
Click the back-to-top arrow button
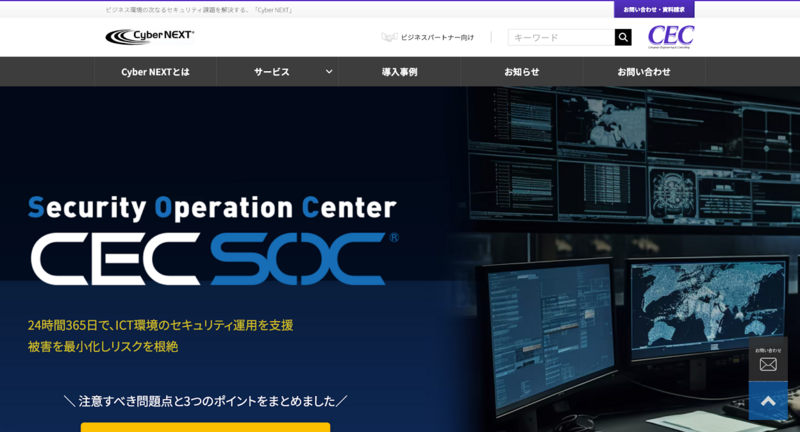[x=768, y=401]
